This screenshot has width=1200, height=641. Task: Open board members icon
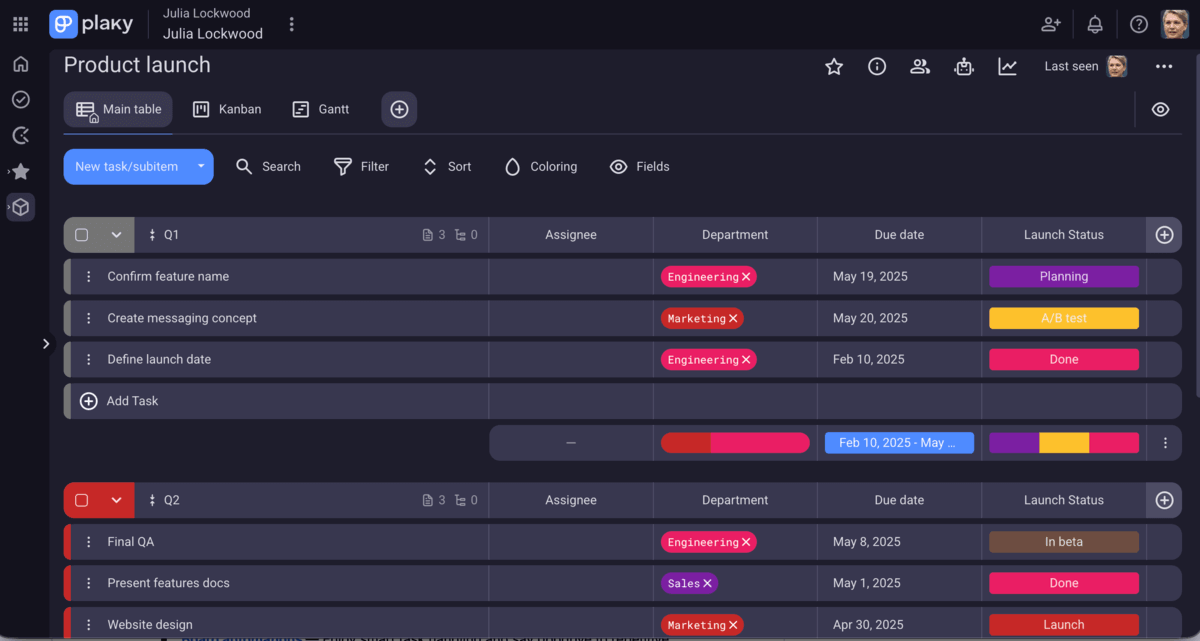919,66
